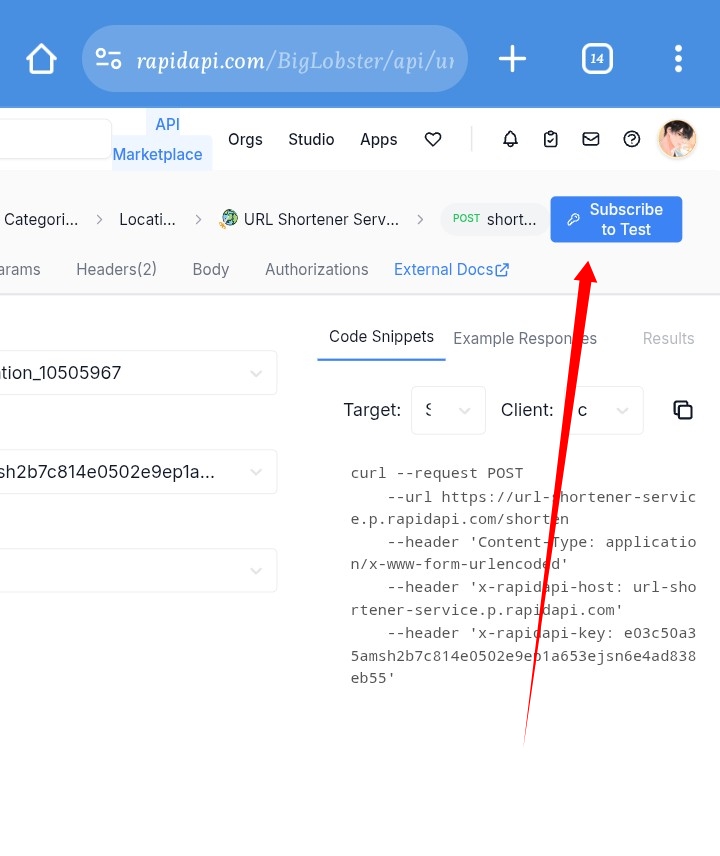Open the envelope messages icon
This screenshot has width=720, height=856.
[x=591, y=140]
